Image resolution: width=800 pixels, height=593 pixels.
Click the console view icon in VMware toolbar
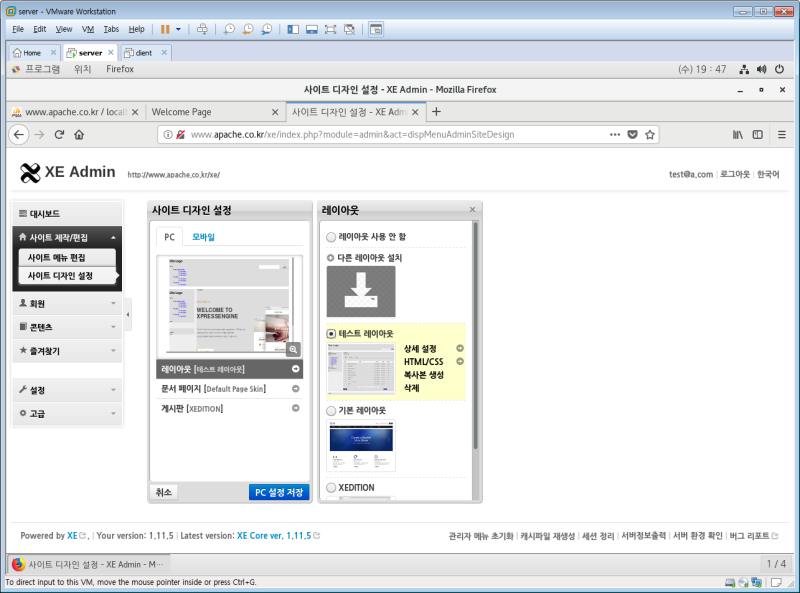coord(376,30)
